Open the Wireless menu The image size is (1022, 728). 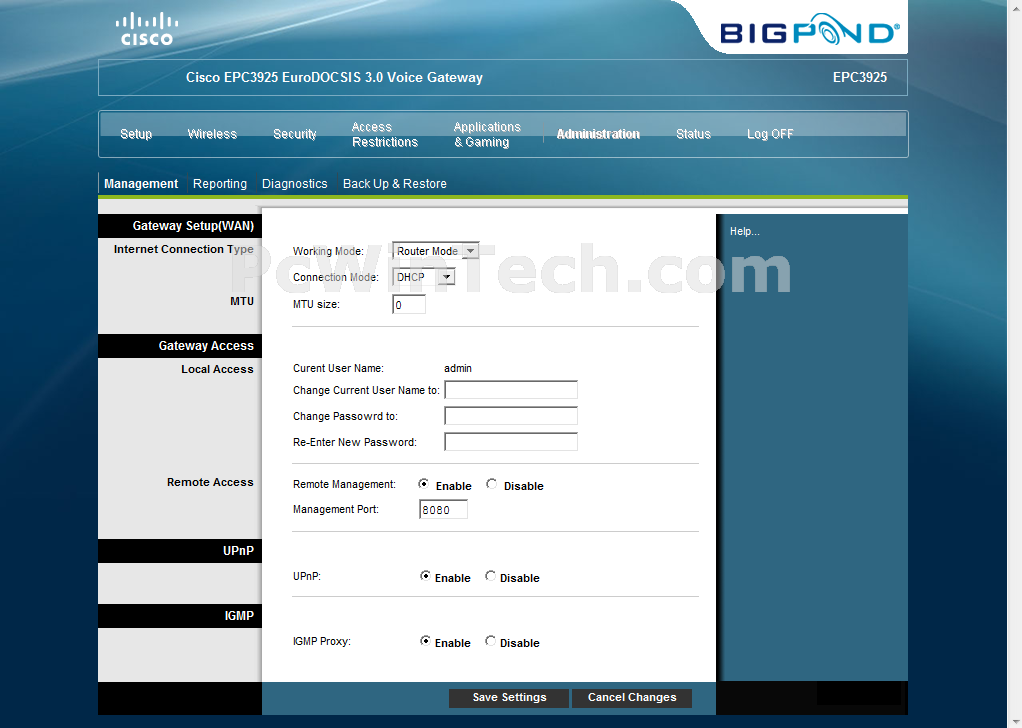[212, 134]
